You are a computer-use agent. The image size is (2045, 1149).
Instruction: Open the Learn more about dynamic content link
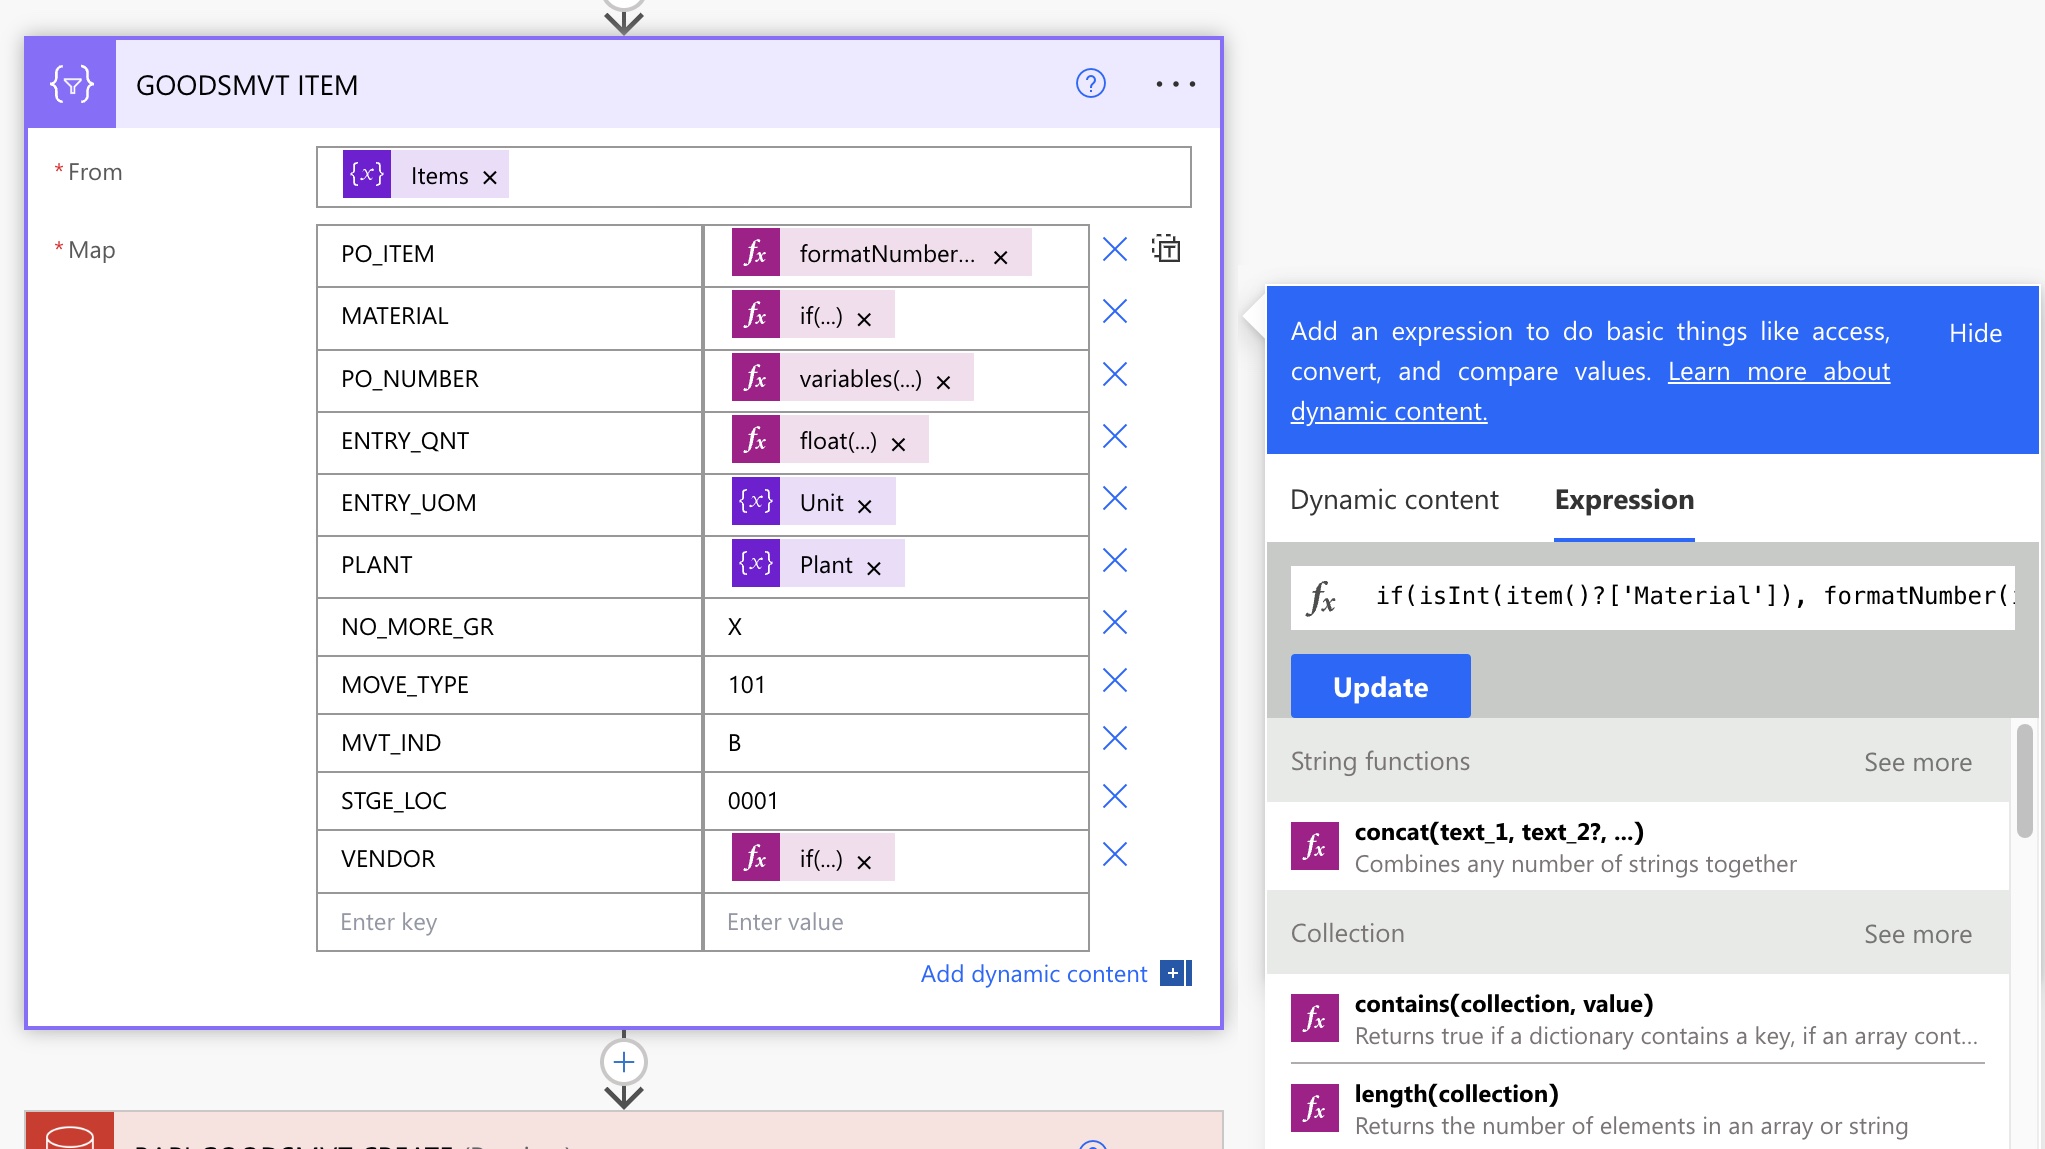point(1778,372)
